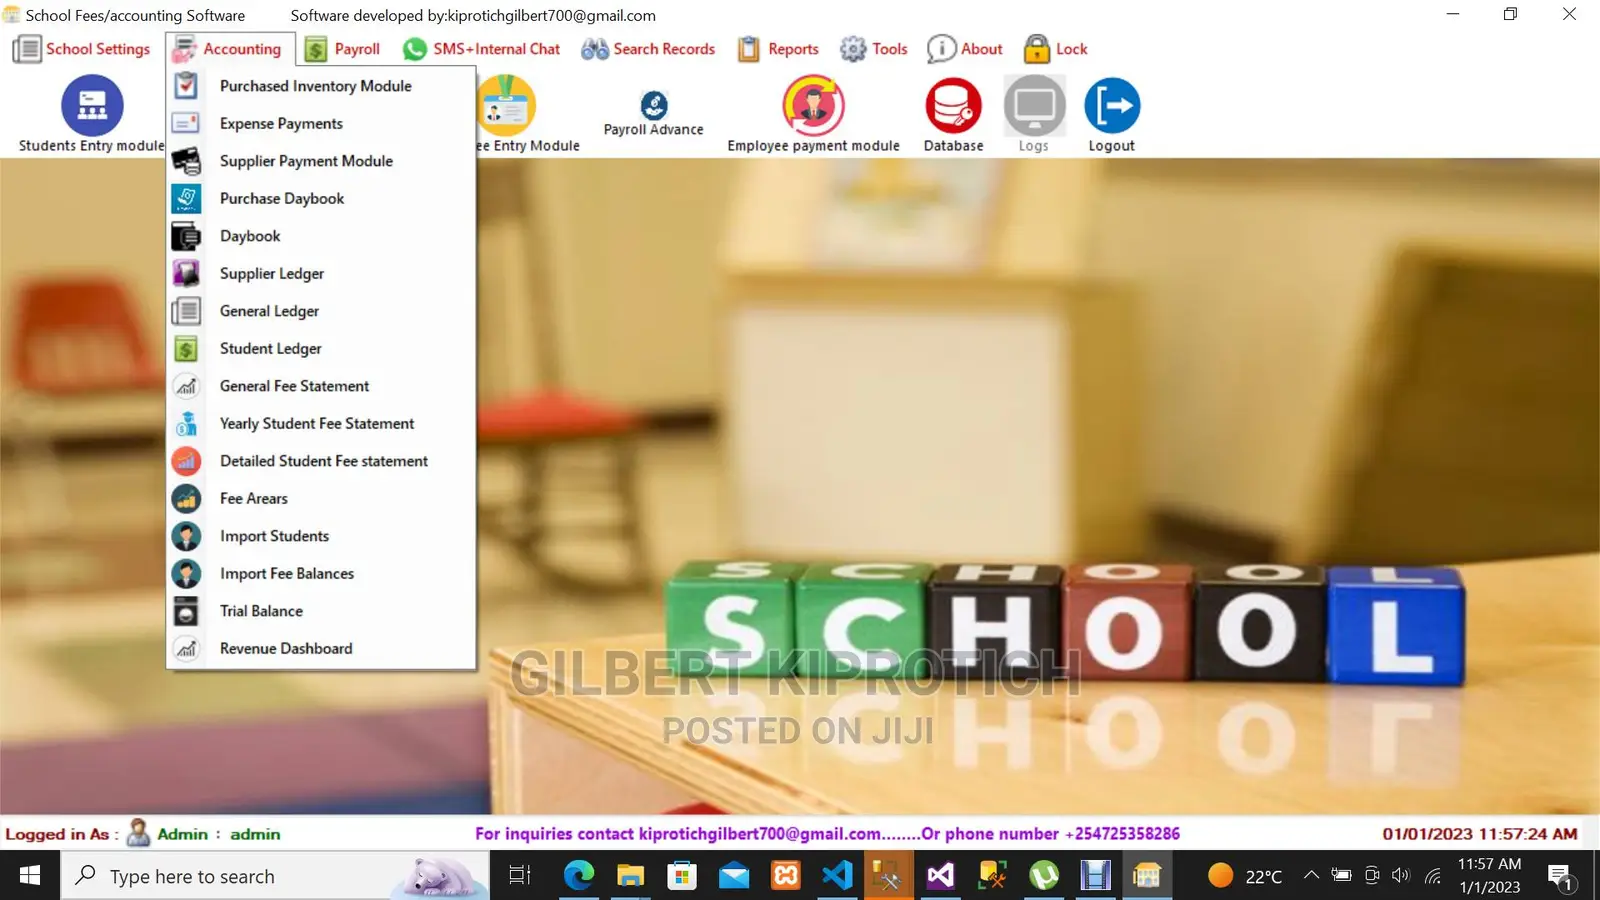Screen dimensions: 1600x900
Task: Select Supplier Ledger entry
Action: [x=321, y=273]
